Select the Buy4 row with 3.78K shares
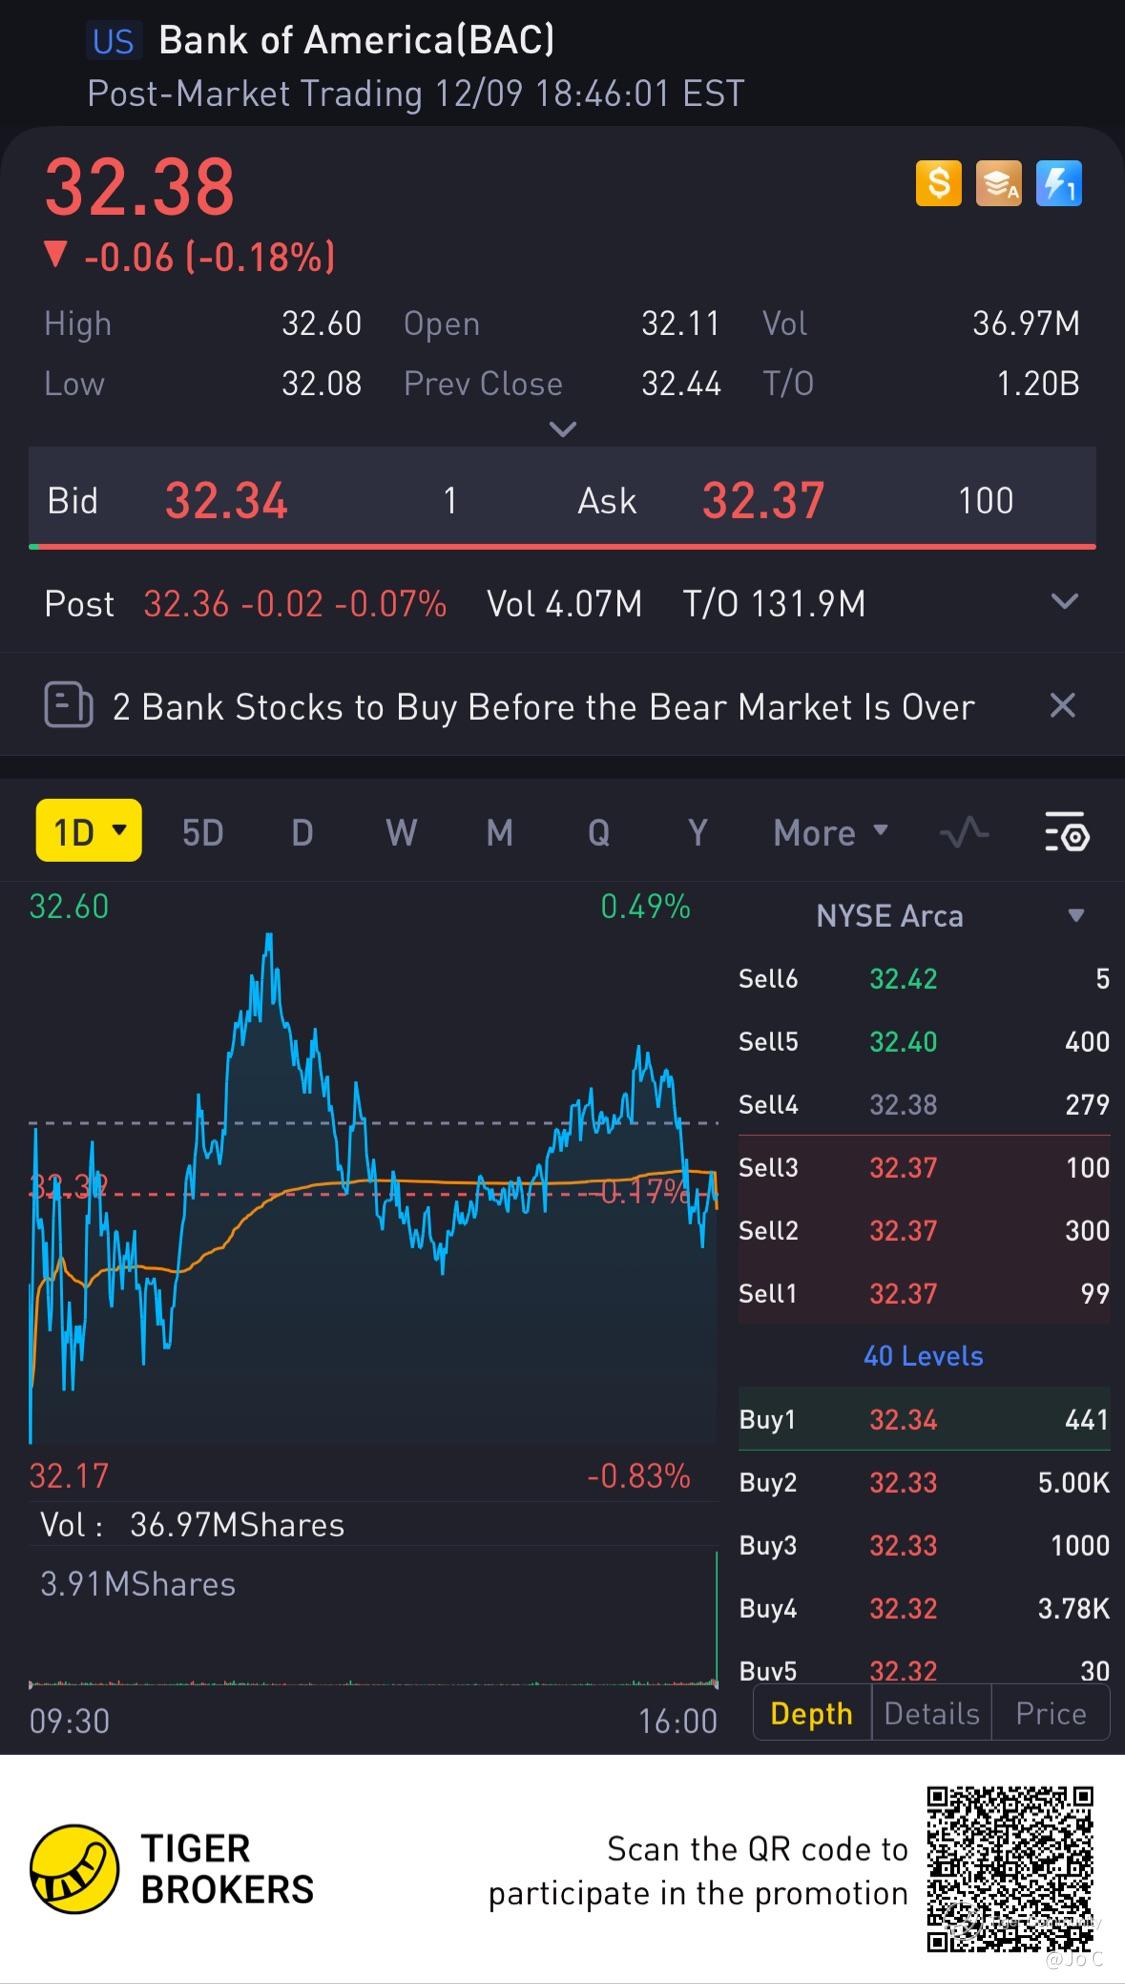 (x=924, y=1608)
